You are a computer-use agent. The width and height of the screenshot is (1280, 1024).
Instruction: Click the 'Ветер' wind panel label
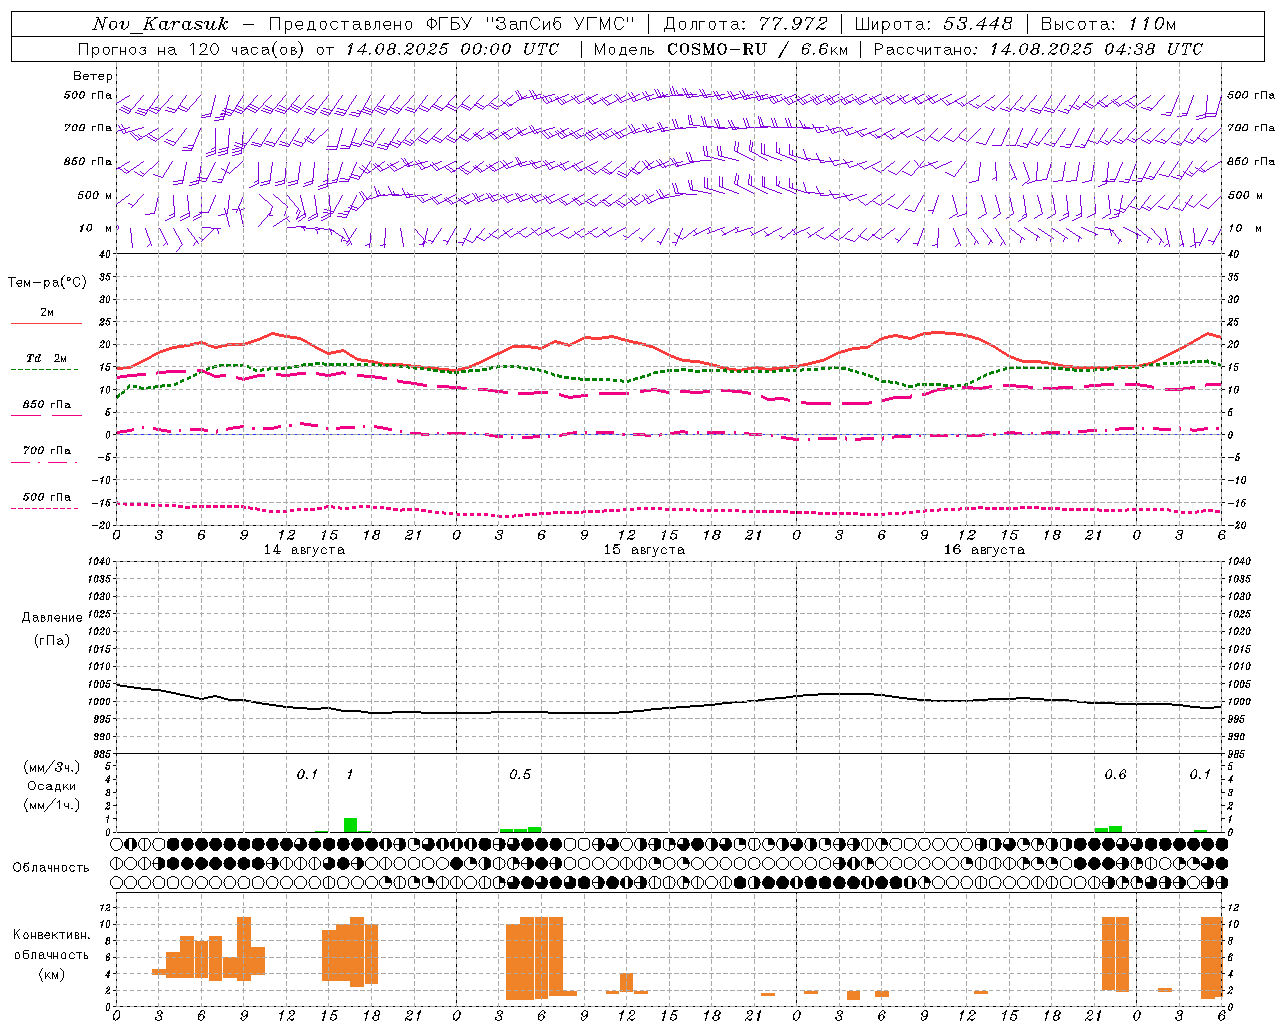tap(93, 76)
